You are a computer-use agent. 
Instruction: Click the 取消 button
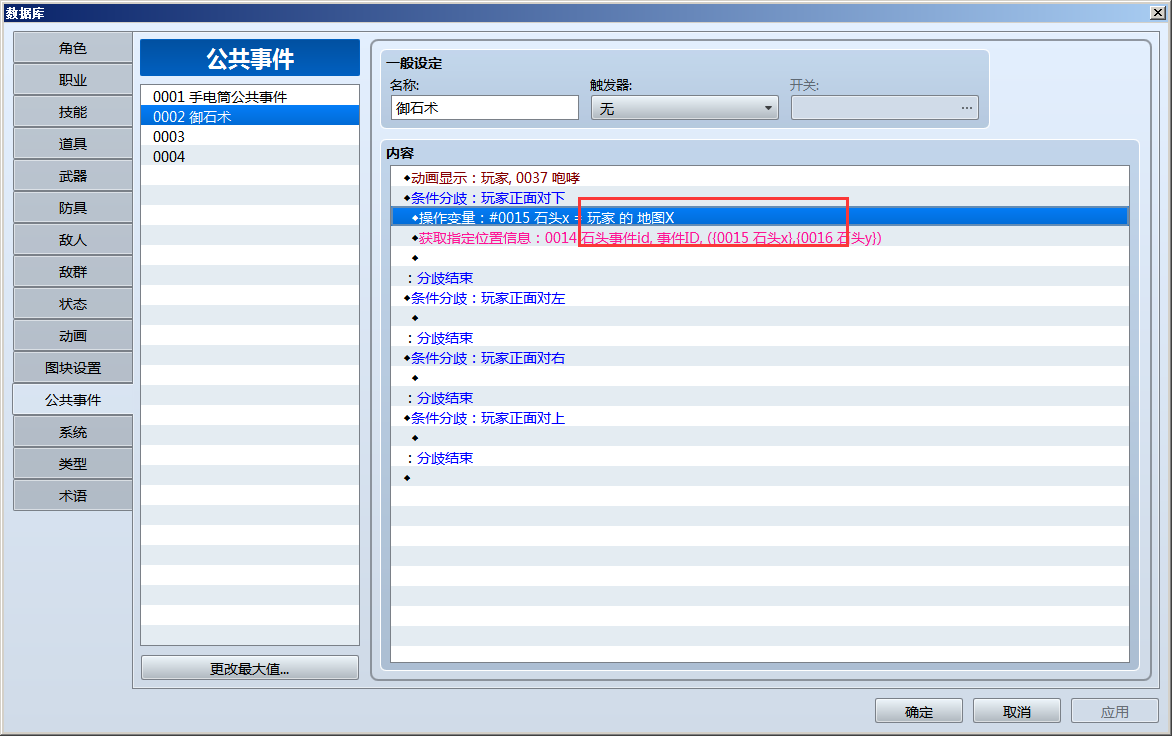(x=1017, y=711)
